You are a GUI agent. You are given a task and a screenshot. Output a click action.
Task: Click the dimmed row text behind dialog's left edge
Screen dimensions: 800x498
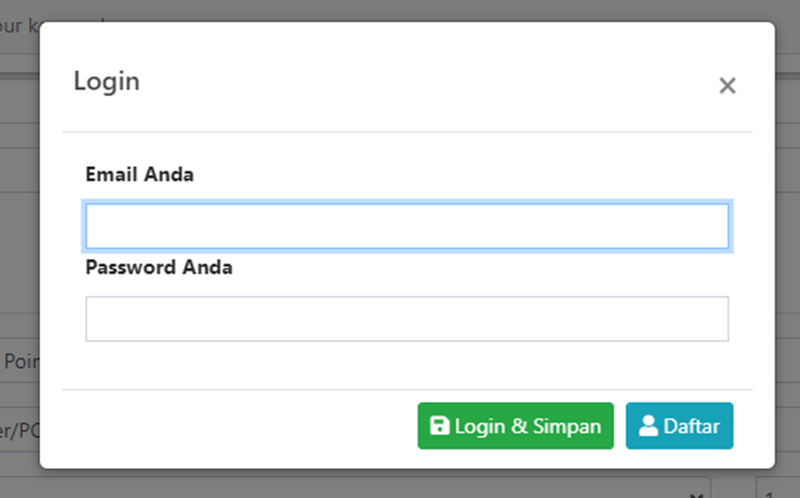18,361
